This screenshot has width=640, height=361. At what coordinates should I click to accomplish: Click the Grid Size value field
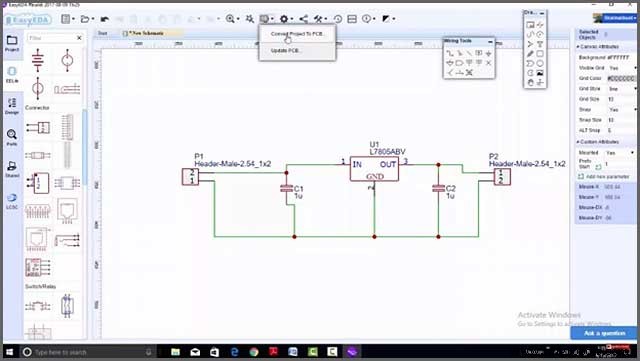click(622, 99)
